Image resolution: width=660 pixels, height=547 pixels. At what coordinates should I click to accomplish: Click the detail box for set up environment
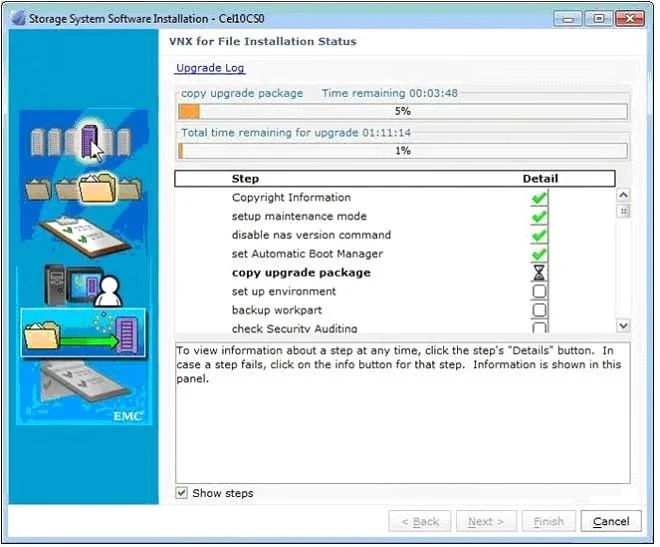point(539,291)
